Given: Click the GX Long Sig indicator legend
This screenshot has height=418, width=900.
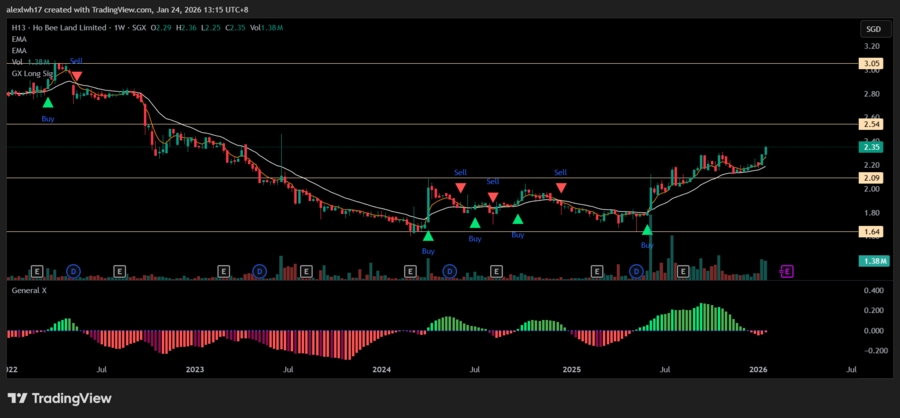Looking at the screenshot, I should coord(31,73).
